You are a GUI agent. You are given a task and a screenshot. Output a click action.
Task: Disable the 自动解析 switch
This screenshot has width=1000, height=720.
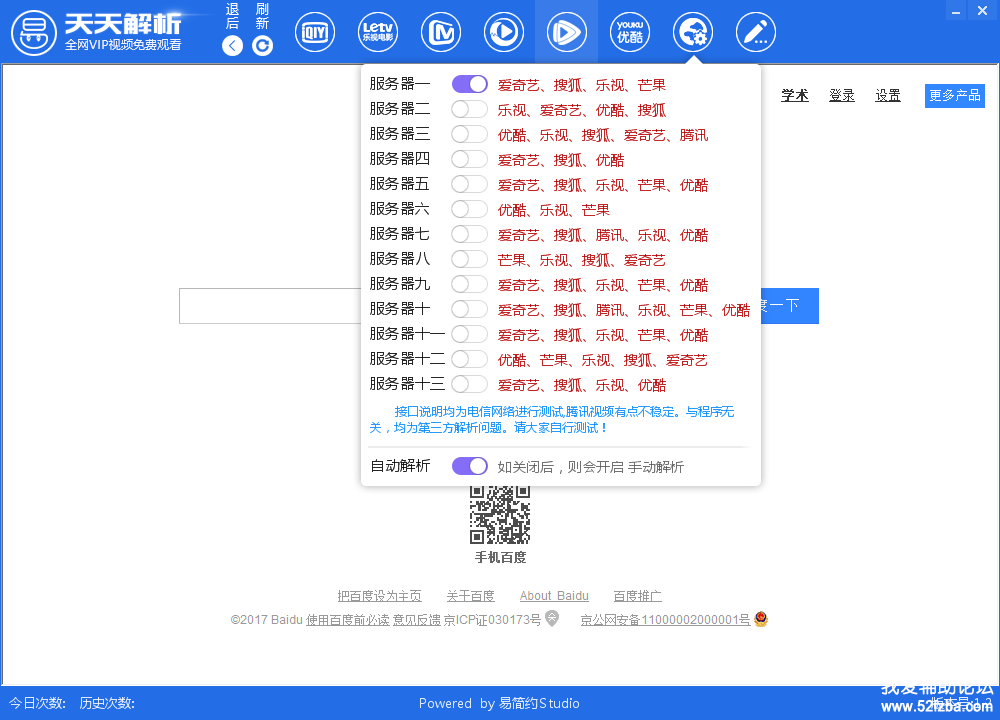click(x=469, y=466)
